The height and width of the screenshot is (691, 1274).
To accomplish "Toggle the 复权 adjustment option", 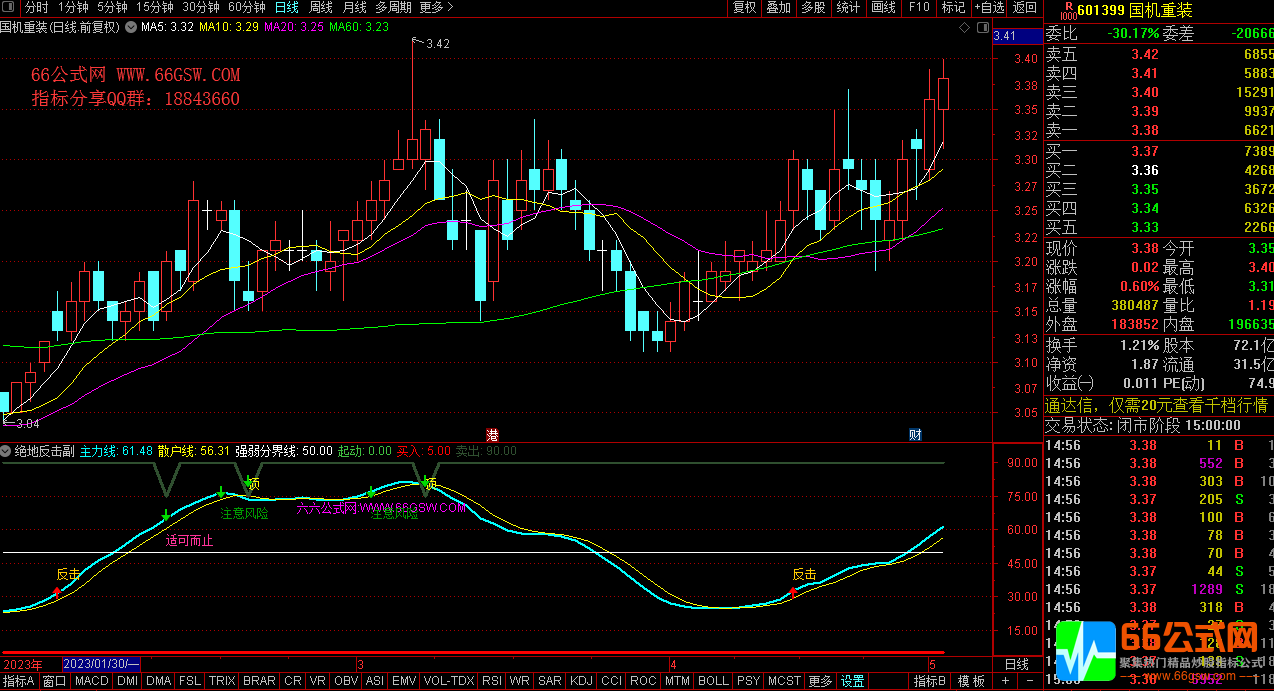I will tap(745, 7).
